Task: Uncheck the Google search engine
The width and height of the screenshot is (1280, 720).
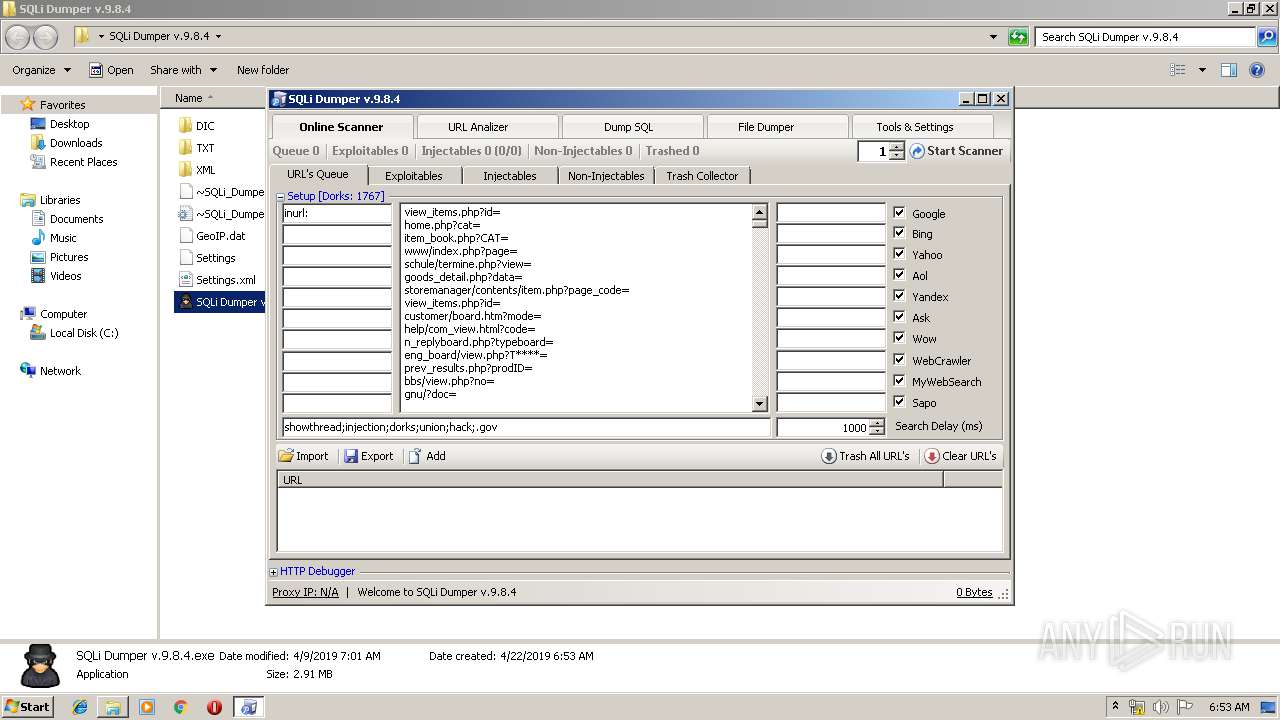Action: click(899, 213)
